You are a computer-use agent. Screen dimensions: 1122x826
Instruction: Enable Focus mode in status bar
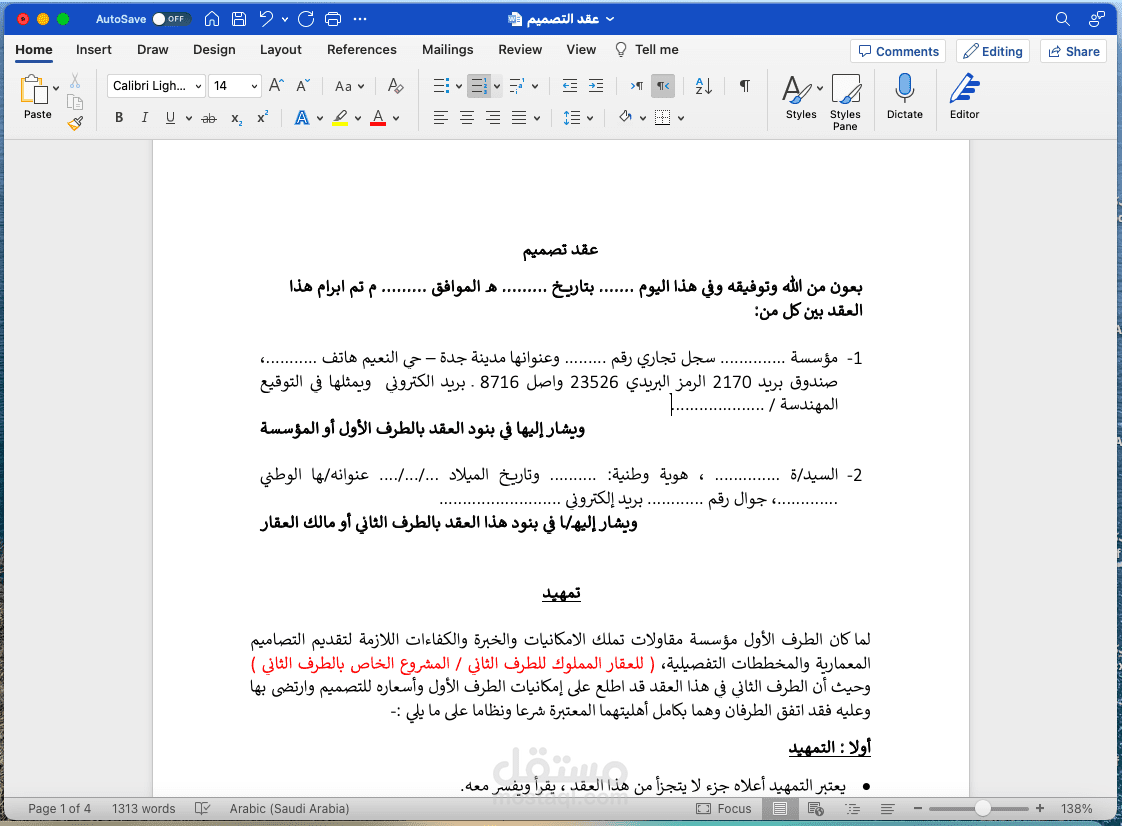[x=723, y=808]
